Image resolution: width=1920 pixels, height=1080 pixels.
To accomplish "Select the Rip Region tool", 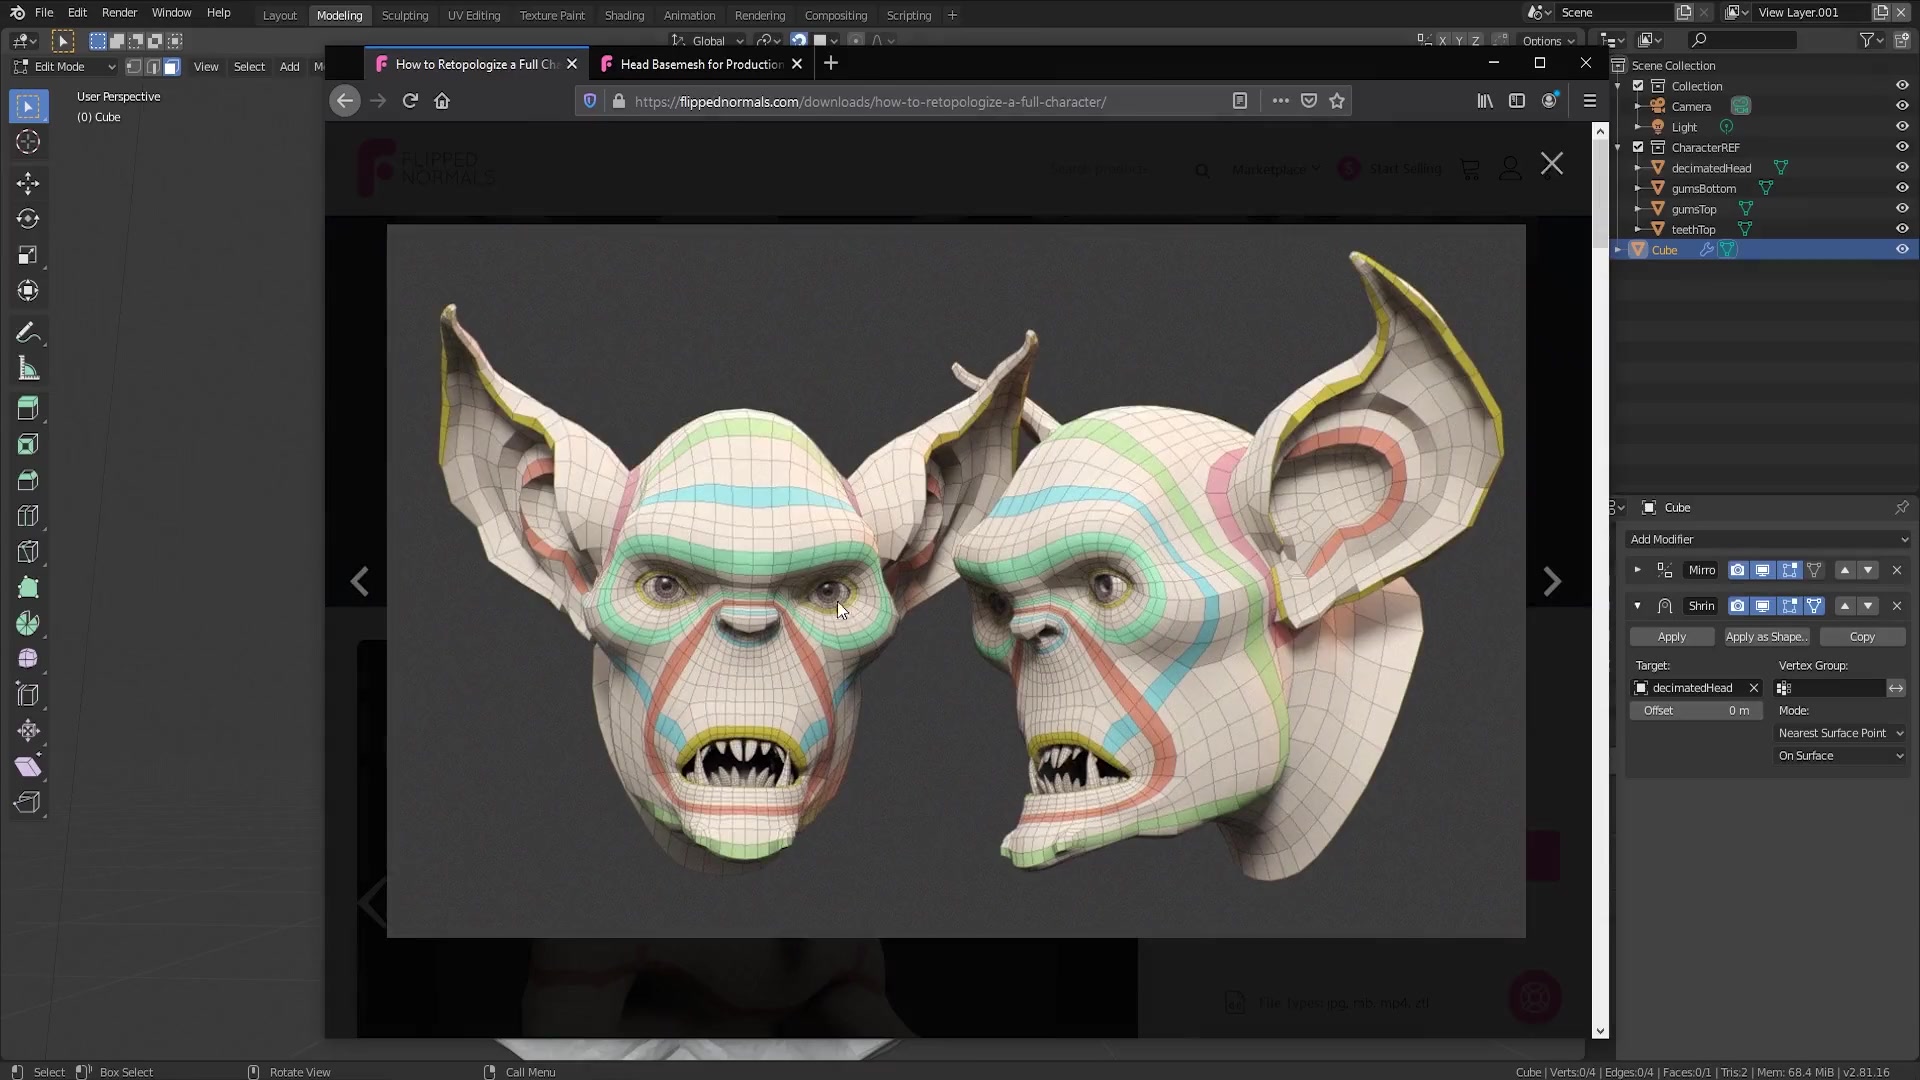I will (28, 803).
